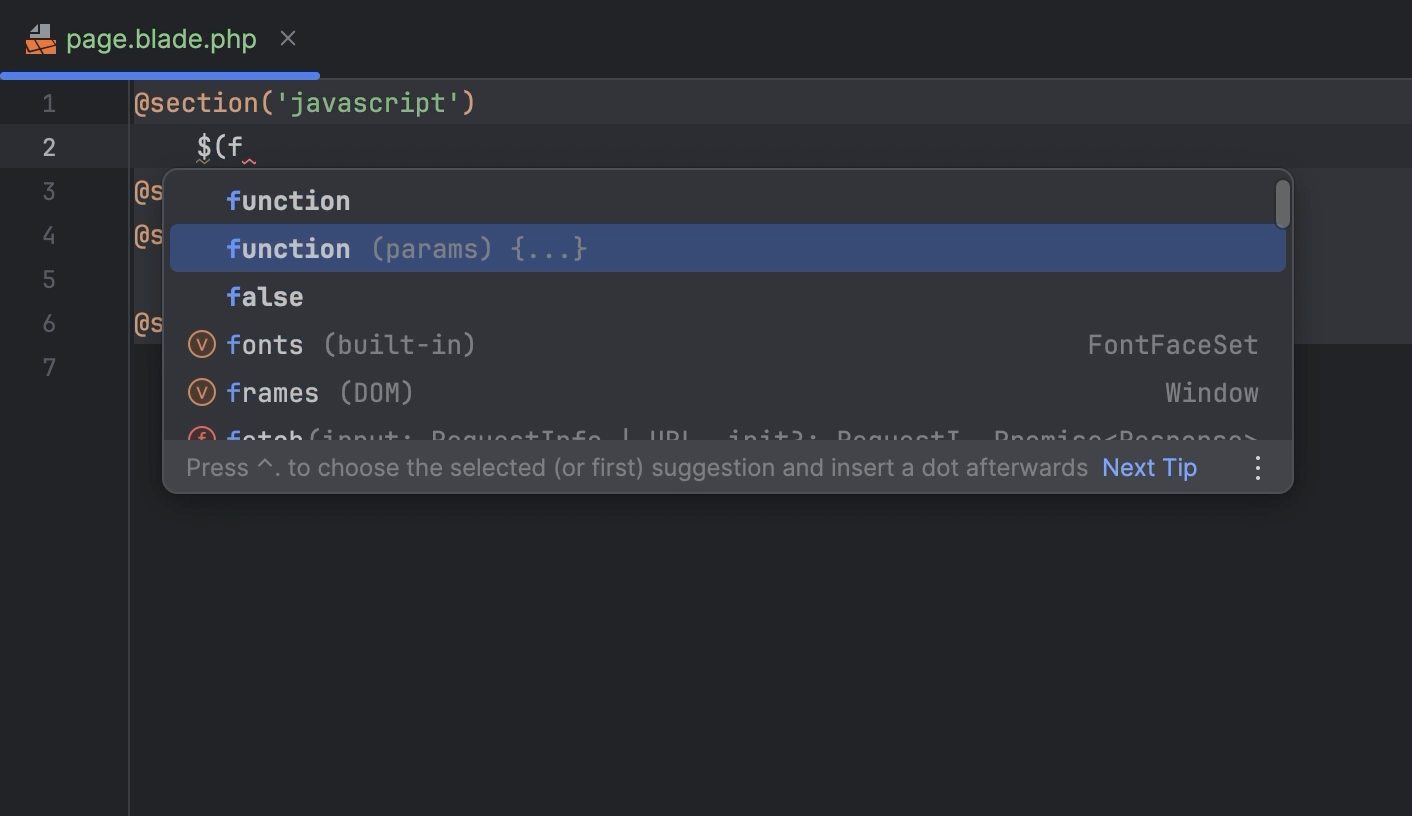Switch to the page.blade.php tab
This screenshot has height=816, width=1412.
pyautogui.click(x=161, y=39)
